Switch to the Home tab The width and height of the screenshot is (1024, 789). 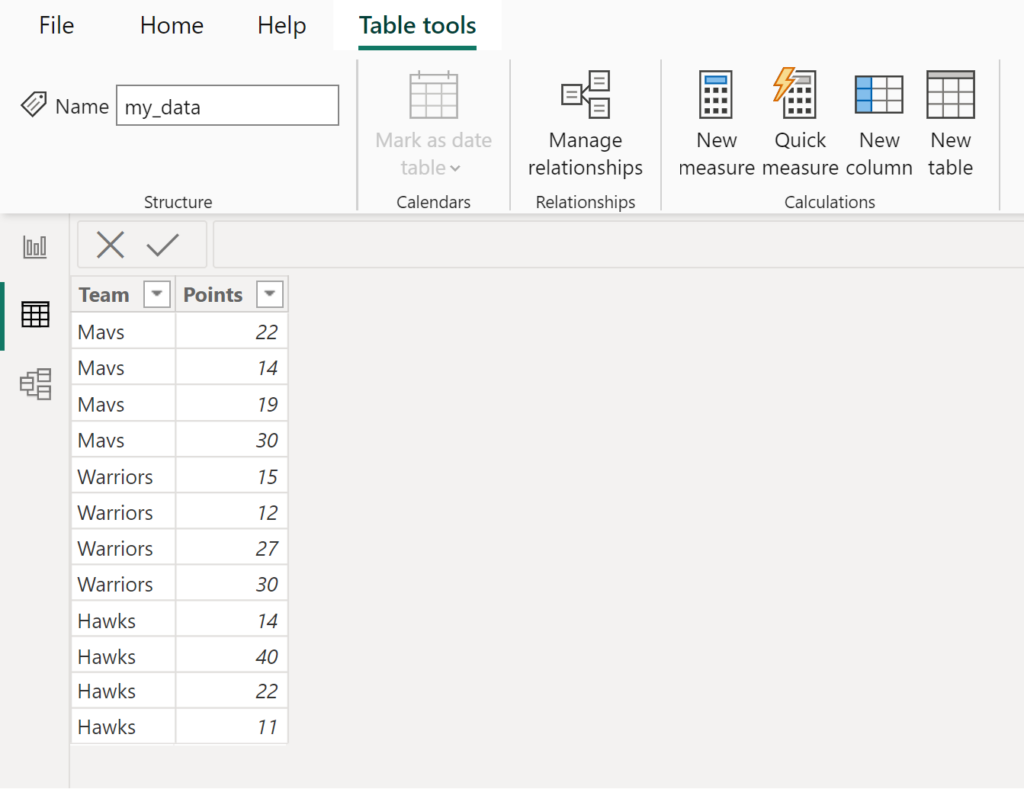172,25
